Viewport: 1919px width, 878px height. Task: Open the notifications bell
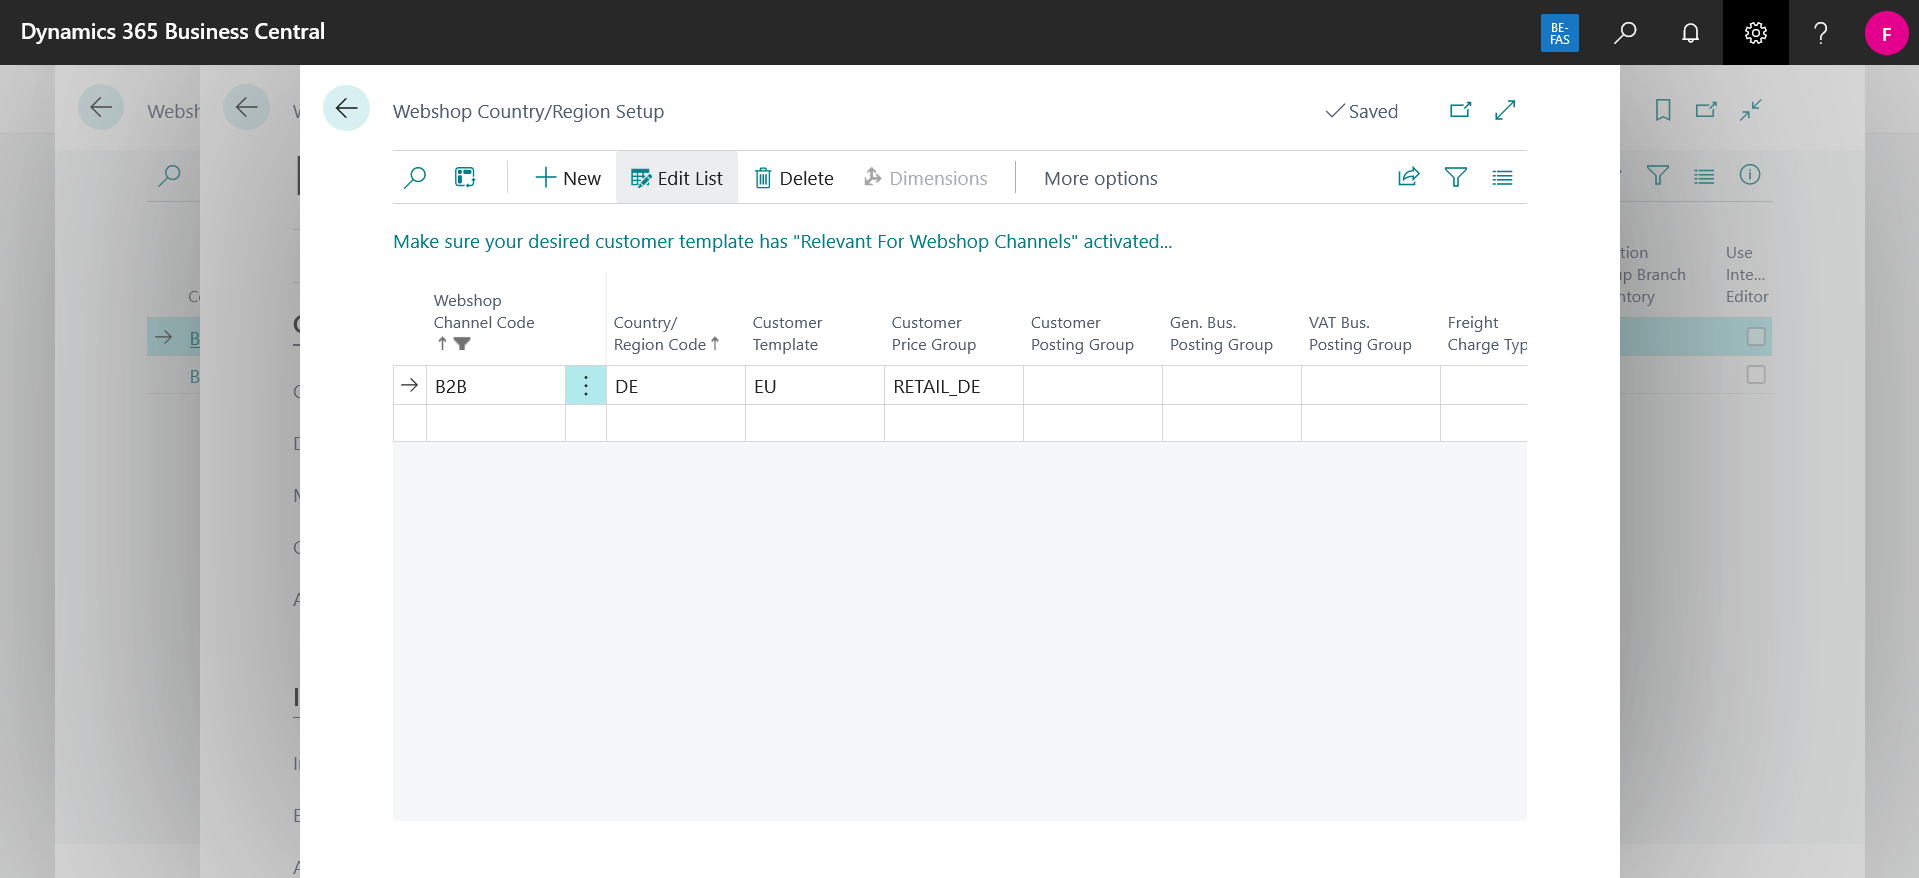point(1690,33)
